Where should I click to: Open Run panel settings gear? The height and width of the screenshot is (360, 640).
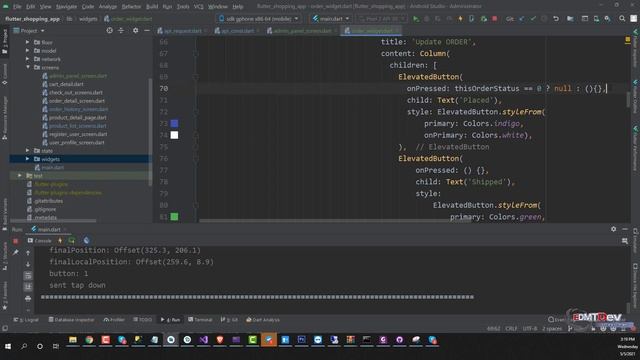pos(613,229)
